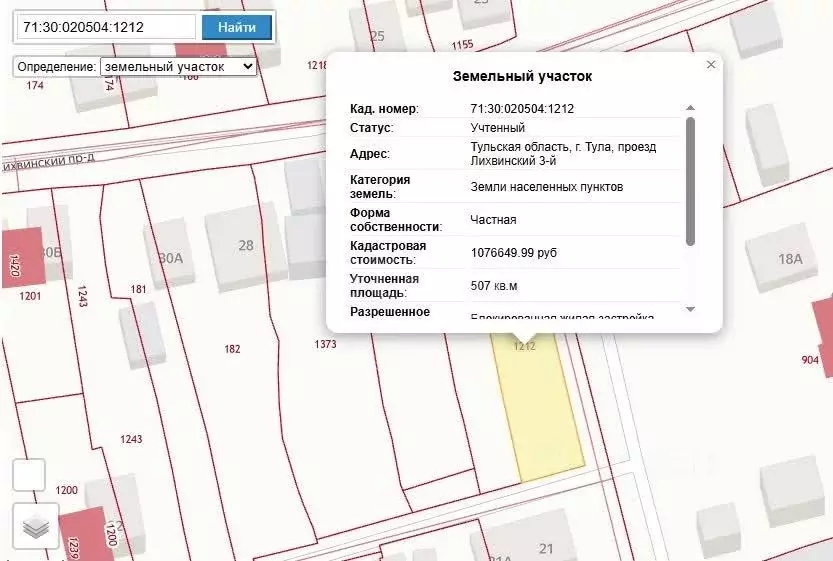Click parcel number 904 on map

(810, 360)
